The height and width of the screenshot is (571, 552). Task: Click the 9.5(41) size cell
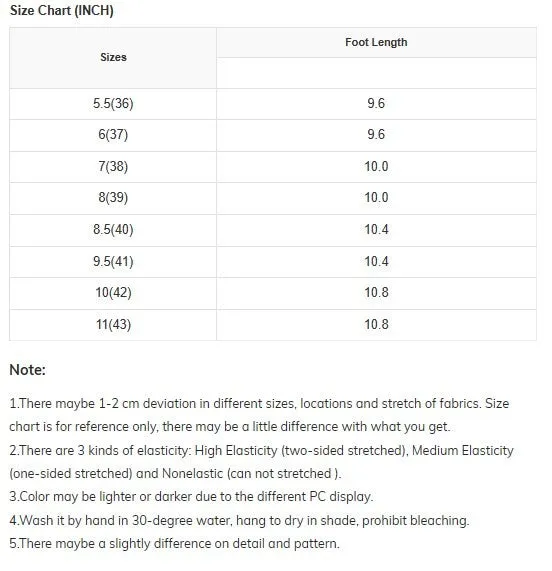click(113, 262)
